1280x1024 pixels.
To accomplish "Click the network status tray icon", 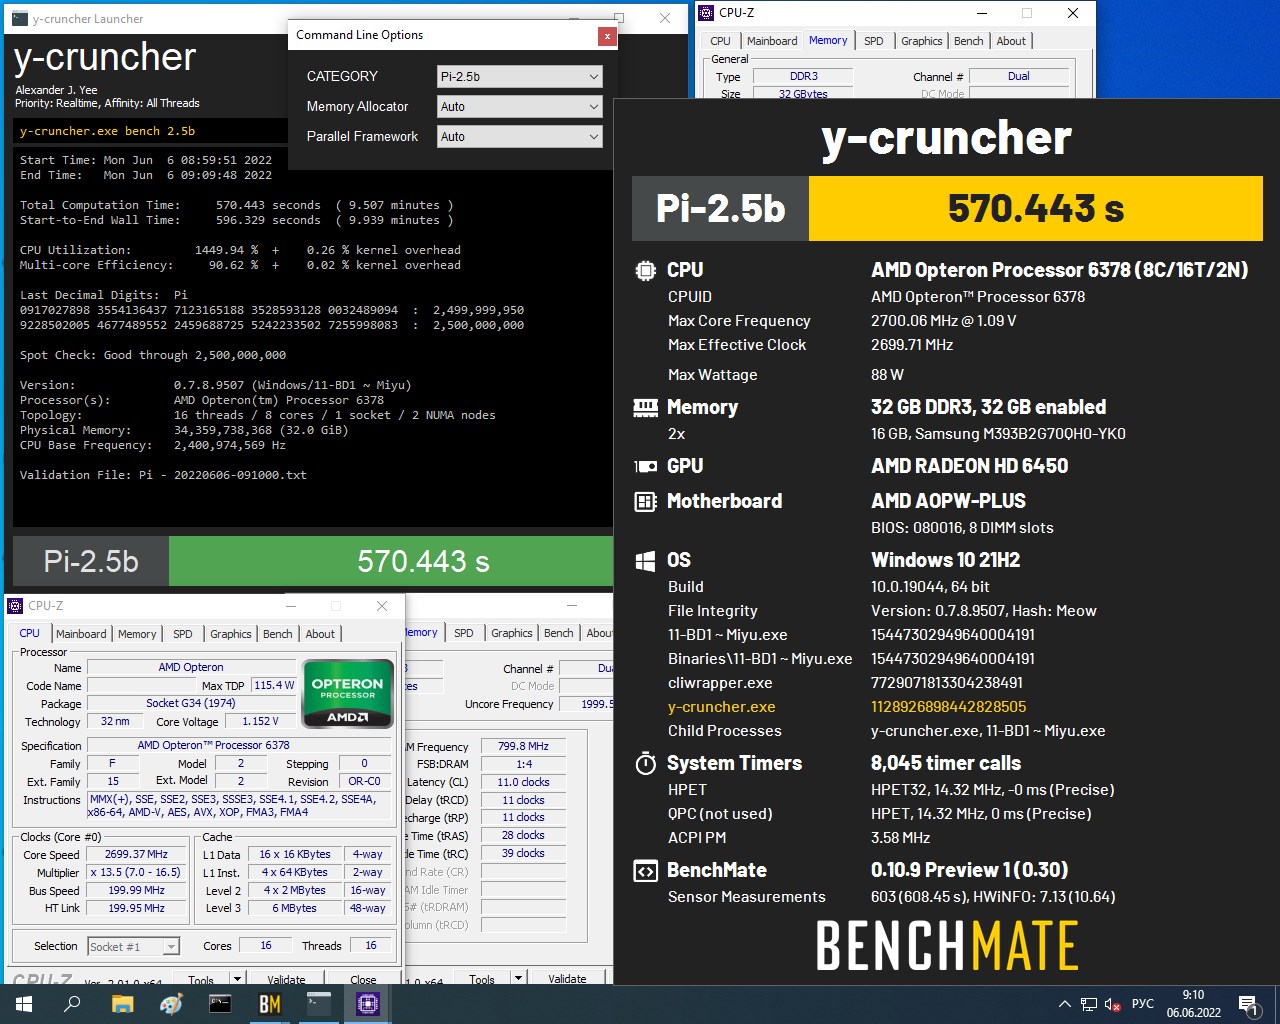I will (x=1089, y=1004).
